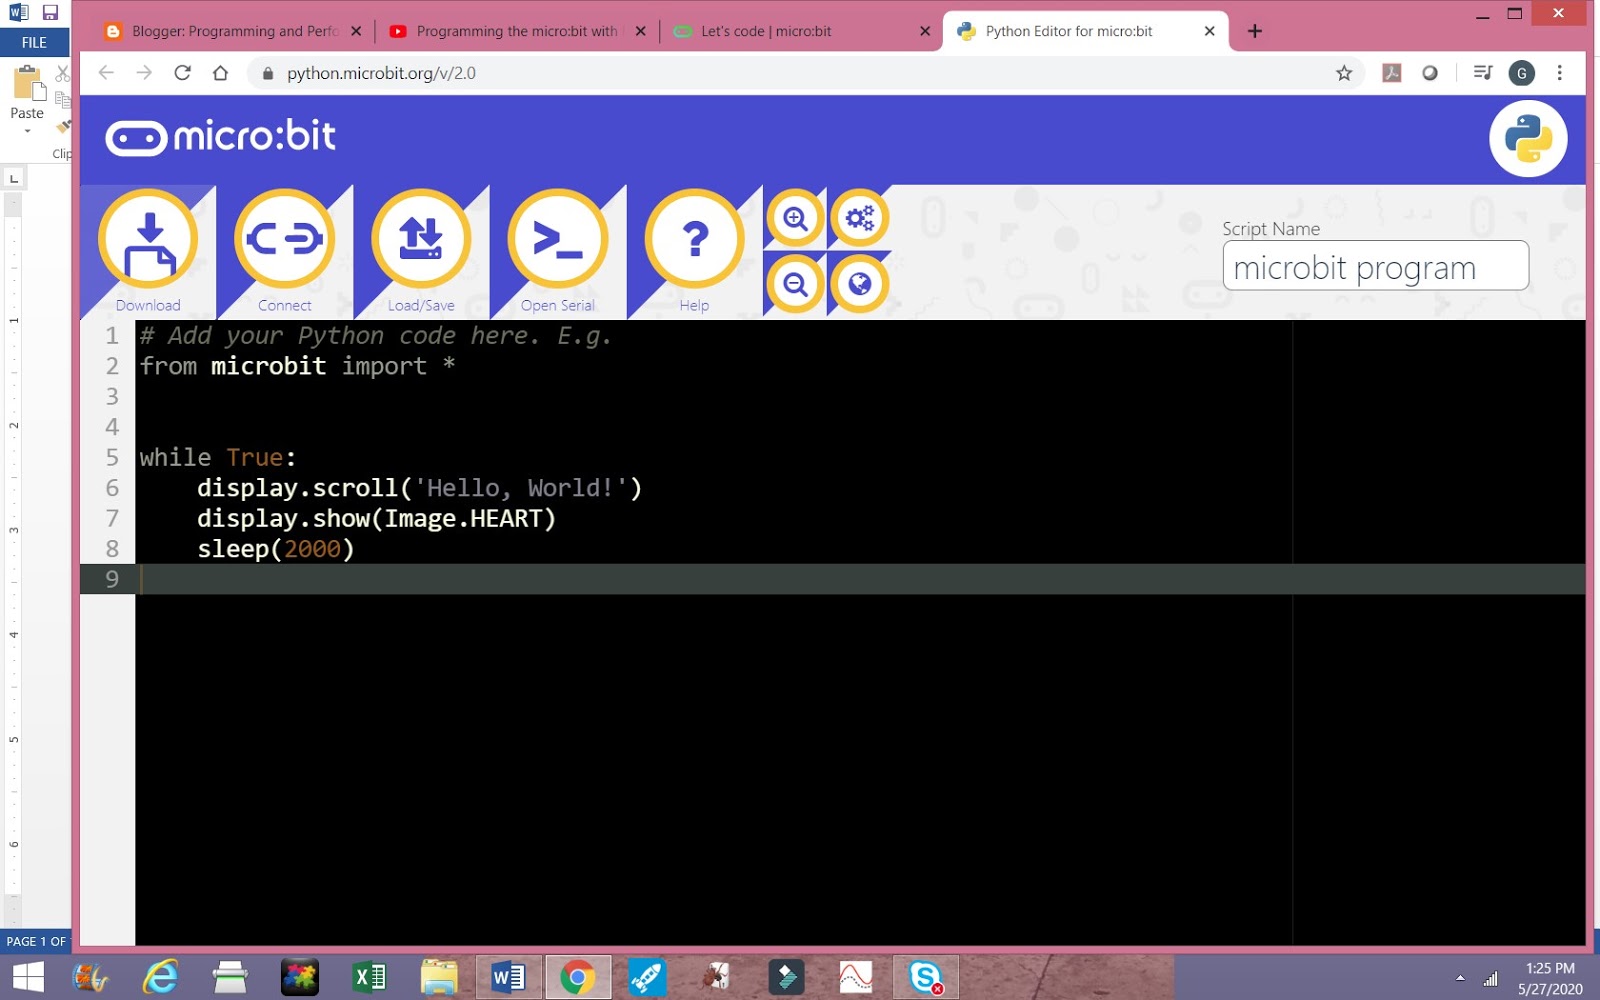
Task: Reload the Python editor page
Action: click(x=183, y=73)
